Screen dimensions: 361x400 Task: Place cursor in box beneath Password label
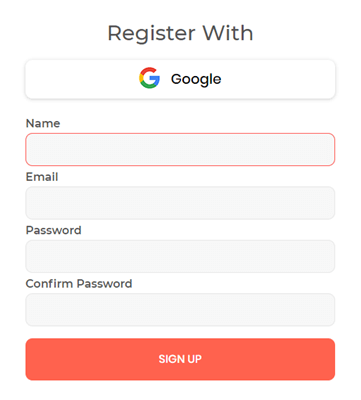tap(180, 256)
